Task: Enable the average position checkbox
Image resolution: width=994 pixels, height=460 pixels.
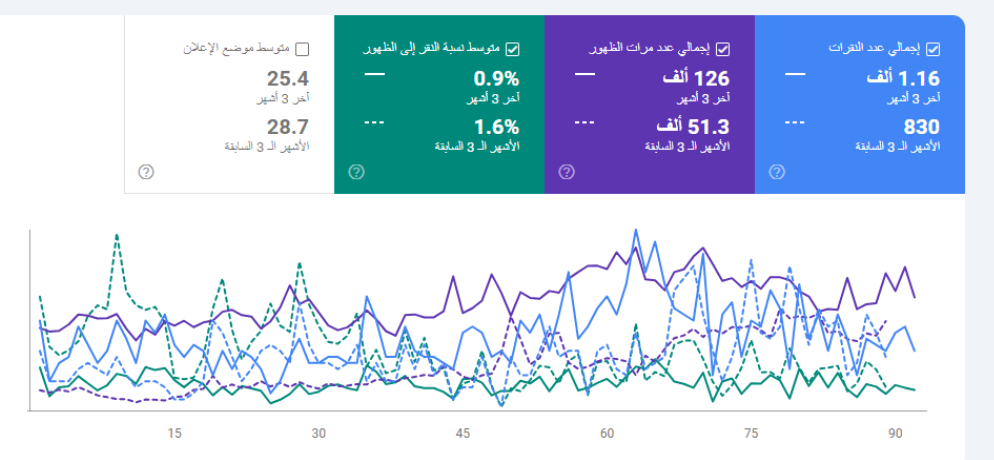Action: click(303, 48)
